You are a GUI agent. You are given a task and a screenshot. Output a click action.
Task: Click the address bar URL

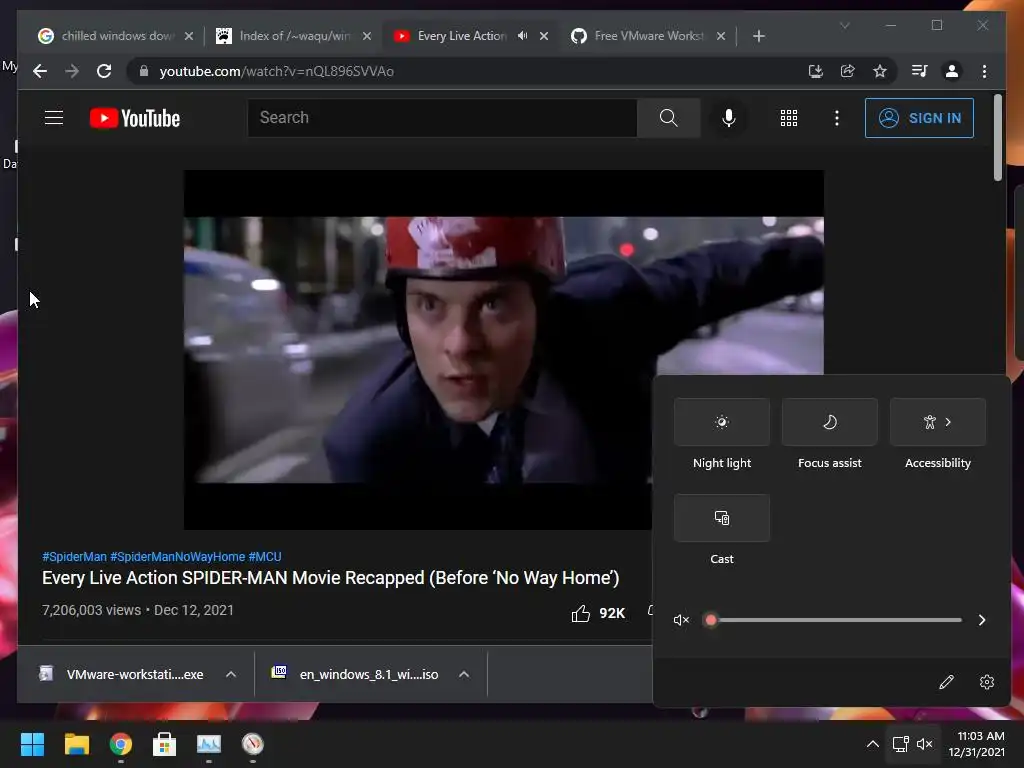[276, 71]
